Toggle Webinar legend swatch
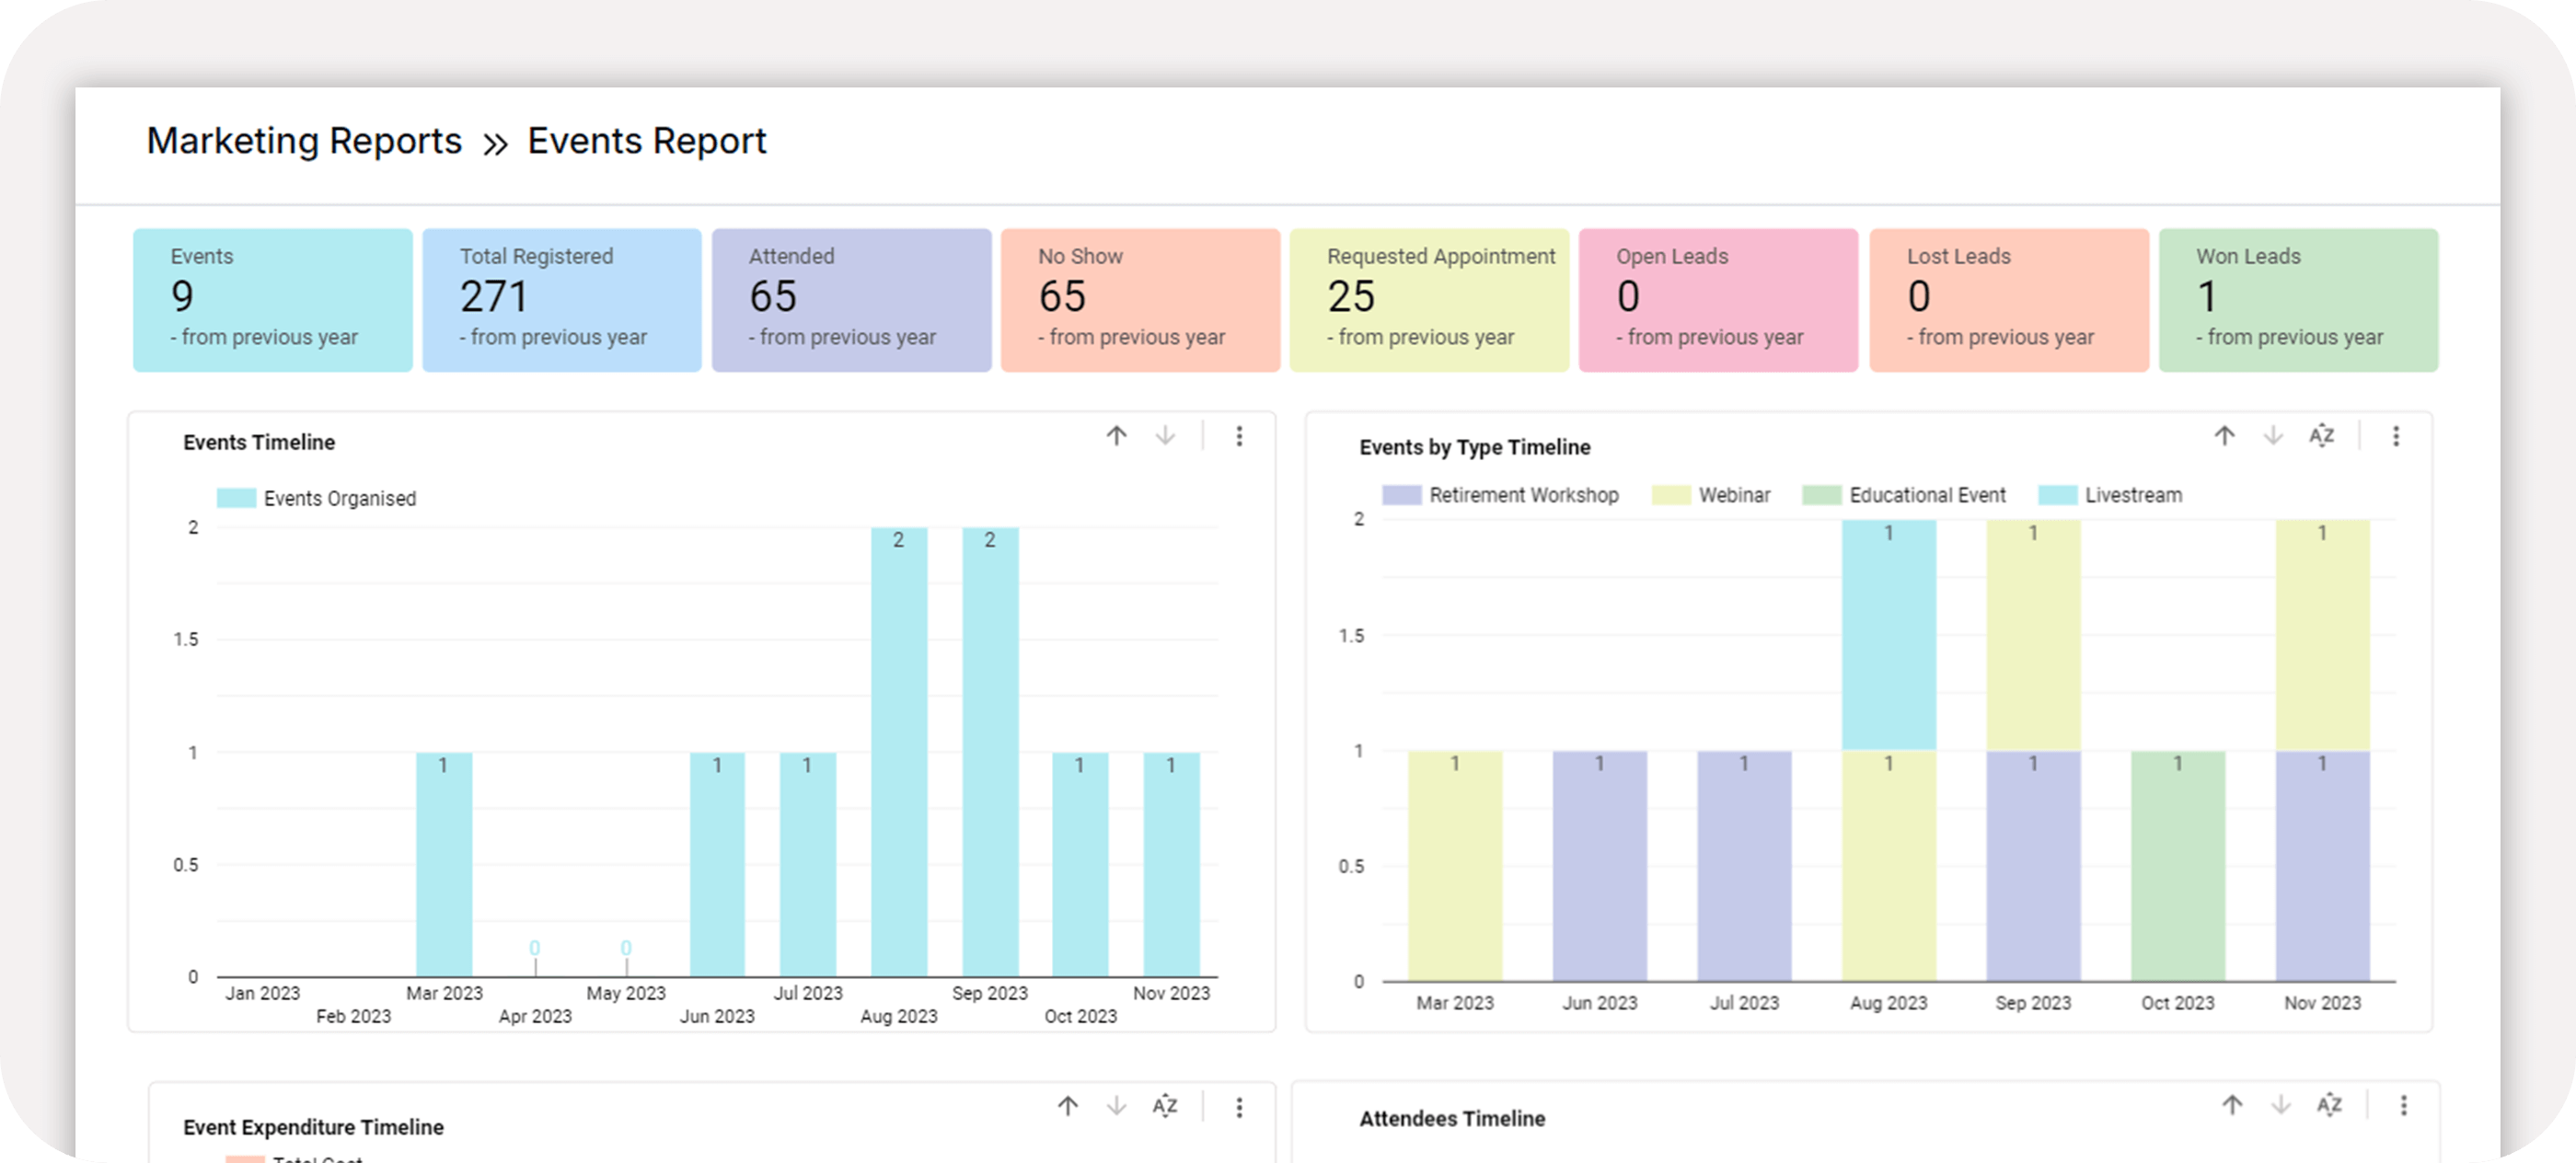Viewport: 2576px width, 1163px height. 1672,495
